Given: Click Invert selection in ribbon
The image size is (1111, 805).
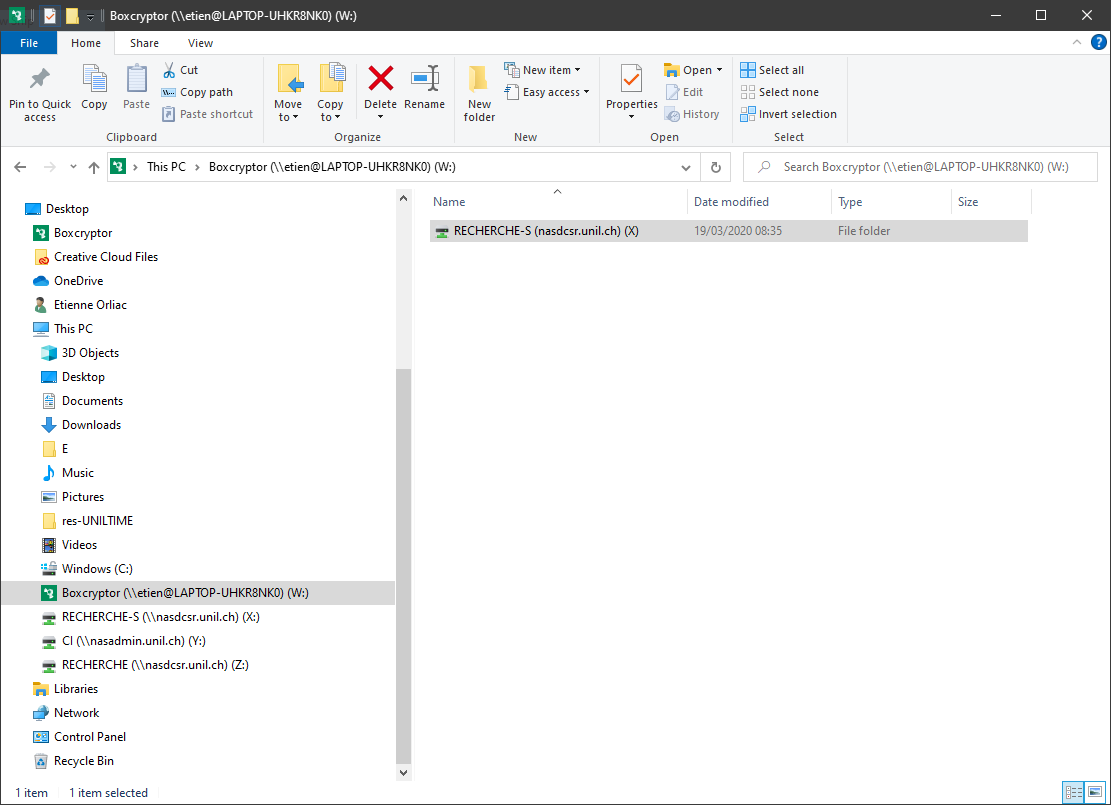Looking at the screenshot, I should click(788, 114).
